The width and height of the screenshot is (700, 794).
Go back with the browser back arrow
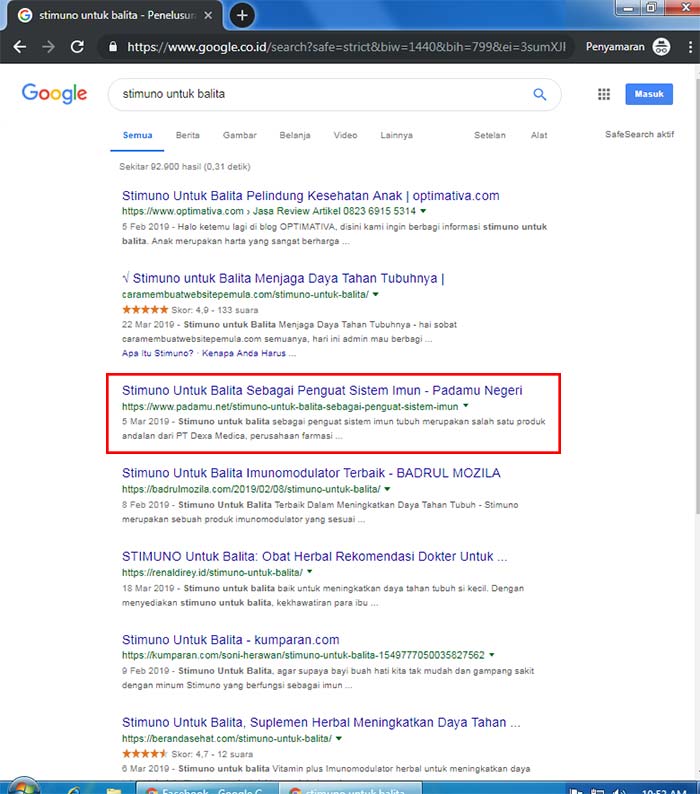point(20,47)
